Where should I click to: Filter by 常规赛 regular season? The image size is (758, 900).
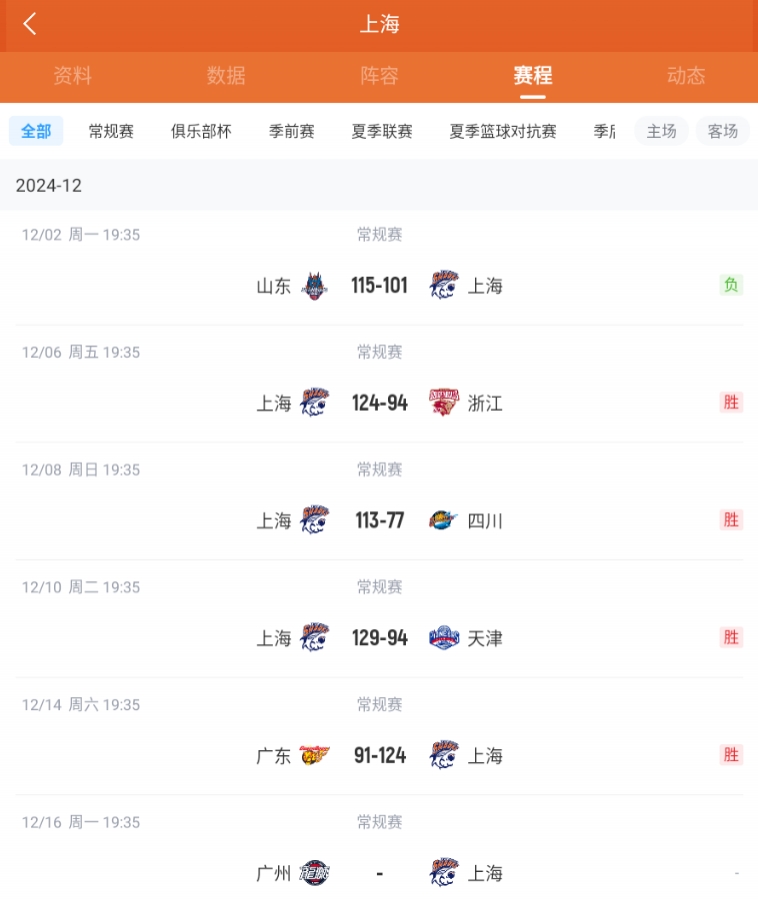click(111, 131)
